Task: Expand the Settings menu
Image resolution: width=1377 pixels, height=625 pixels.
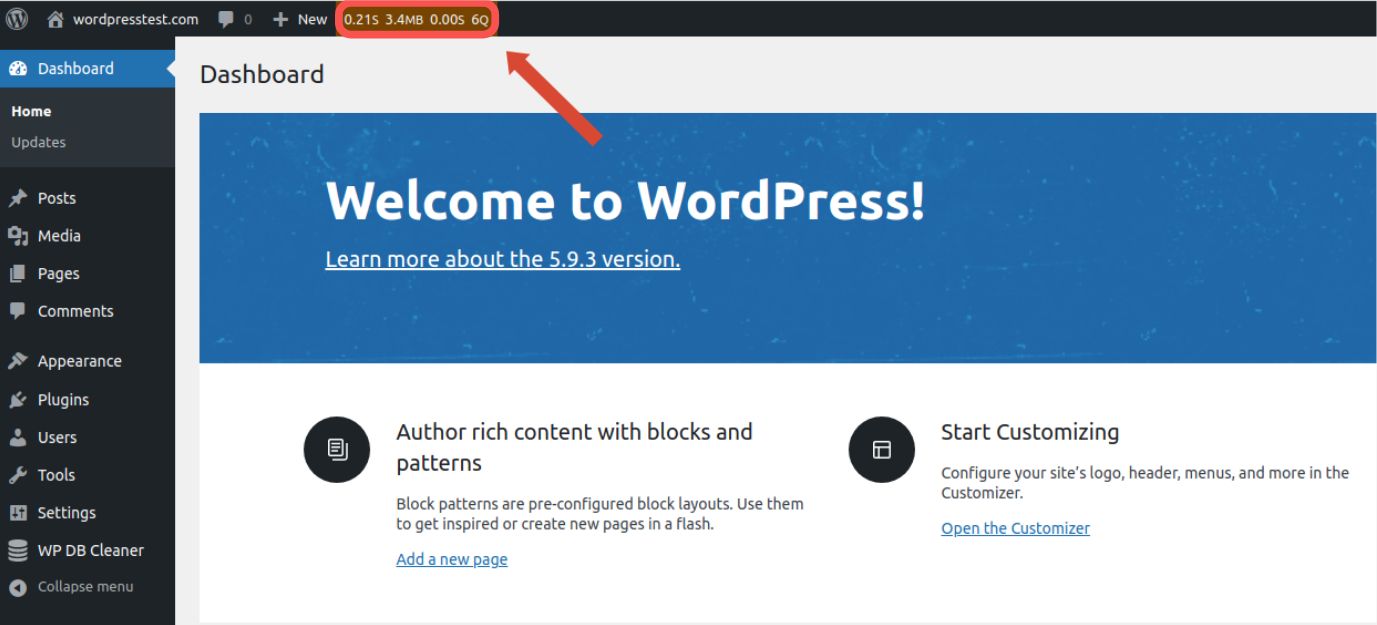Action: coord(67,512)
